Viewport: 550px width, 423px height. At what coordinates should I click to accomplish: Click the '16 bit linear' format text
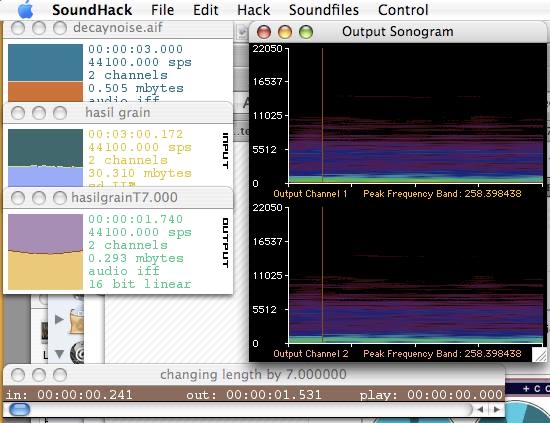click(x=140, y=284)
